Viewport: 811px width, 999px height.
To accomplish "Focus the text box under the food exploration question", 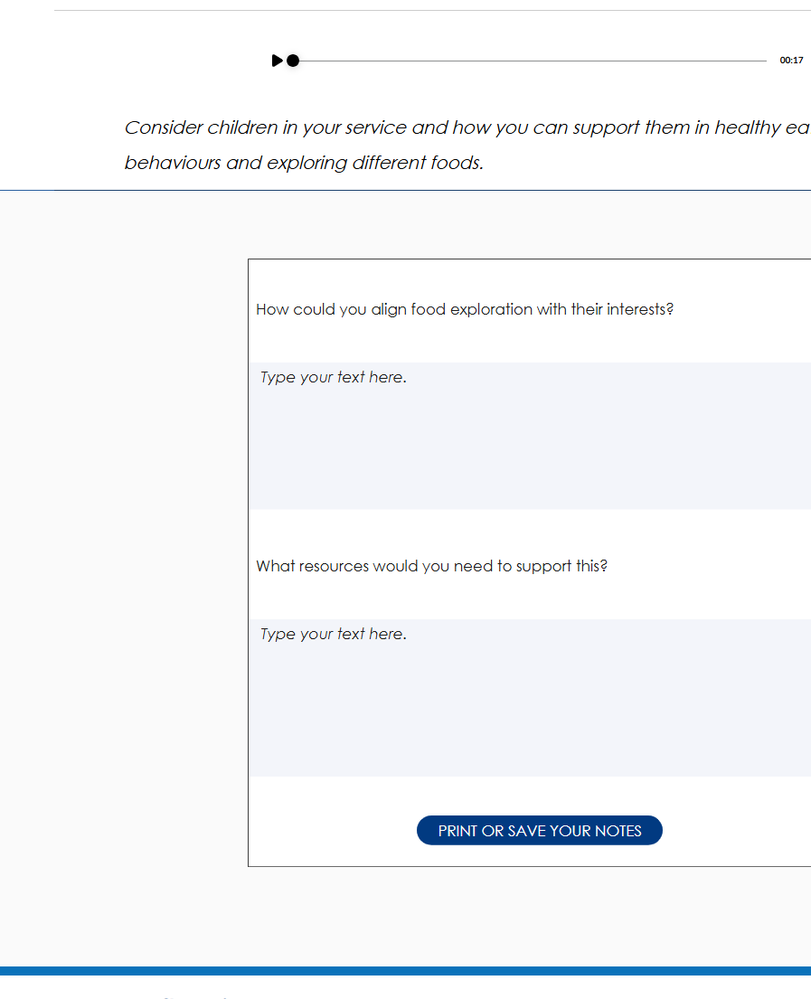I will [x=530, y=436].
